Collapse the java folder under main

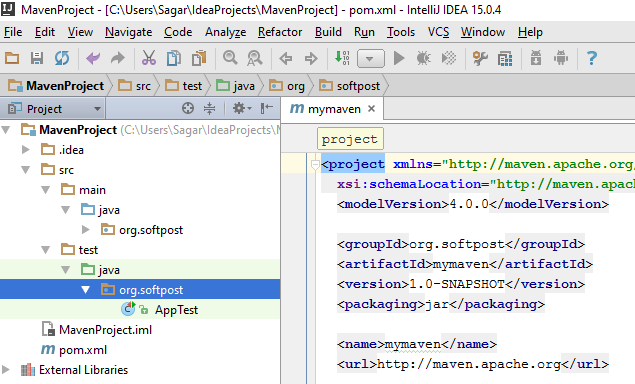(65, 210)
